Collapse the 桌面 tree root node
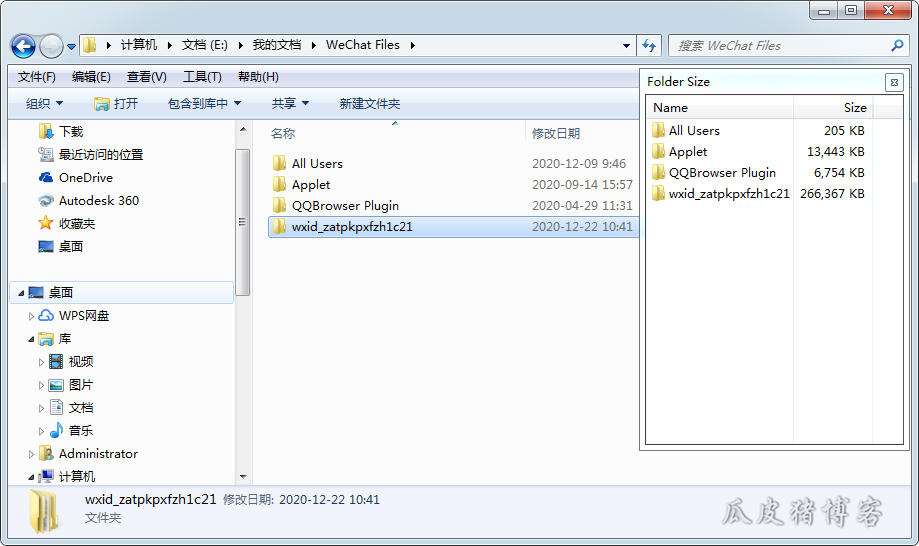The image size is (919, 546). [x=21, y=293]
